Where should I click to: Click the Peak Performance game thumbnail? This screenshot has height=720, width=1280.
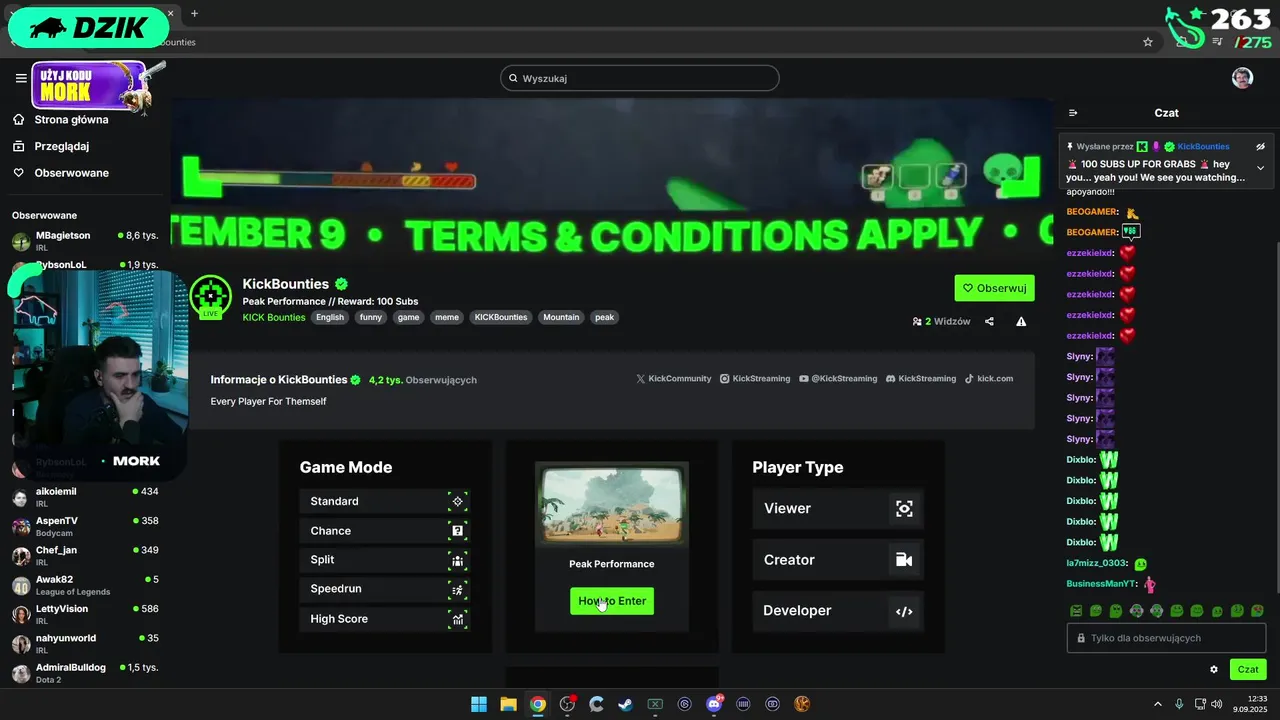pyautogui.click(x=612, y=505)
